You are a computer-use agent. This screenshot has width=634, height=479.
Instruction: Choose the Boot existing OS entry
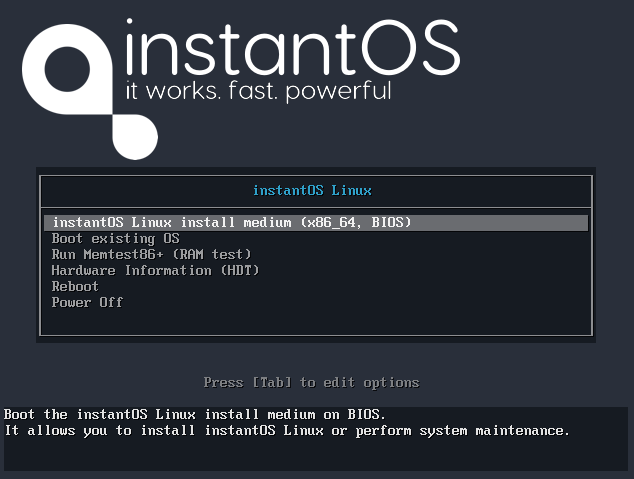[115, 238]
